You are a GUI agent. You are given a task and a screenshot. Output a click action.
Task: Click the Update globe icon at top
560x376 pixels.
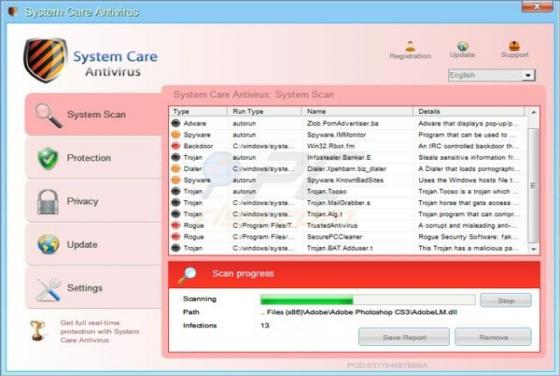point(462,46)
